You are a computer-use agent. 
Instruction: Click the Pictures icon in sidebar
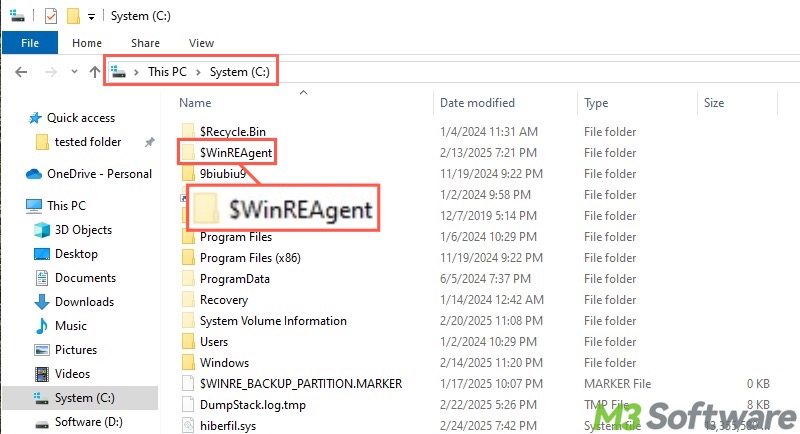coord(42,350)
